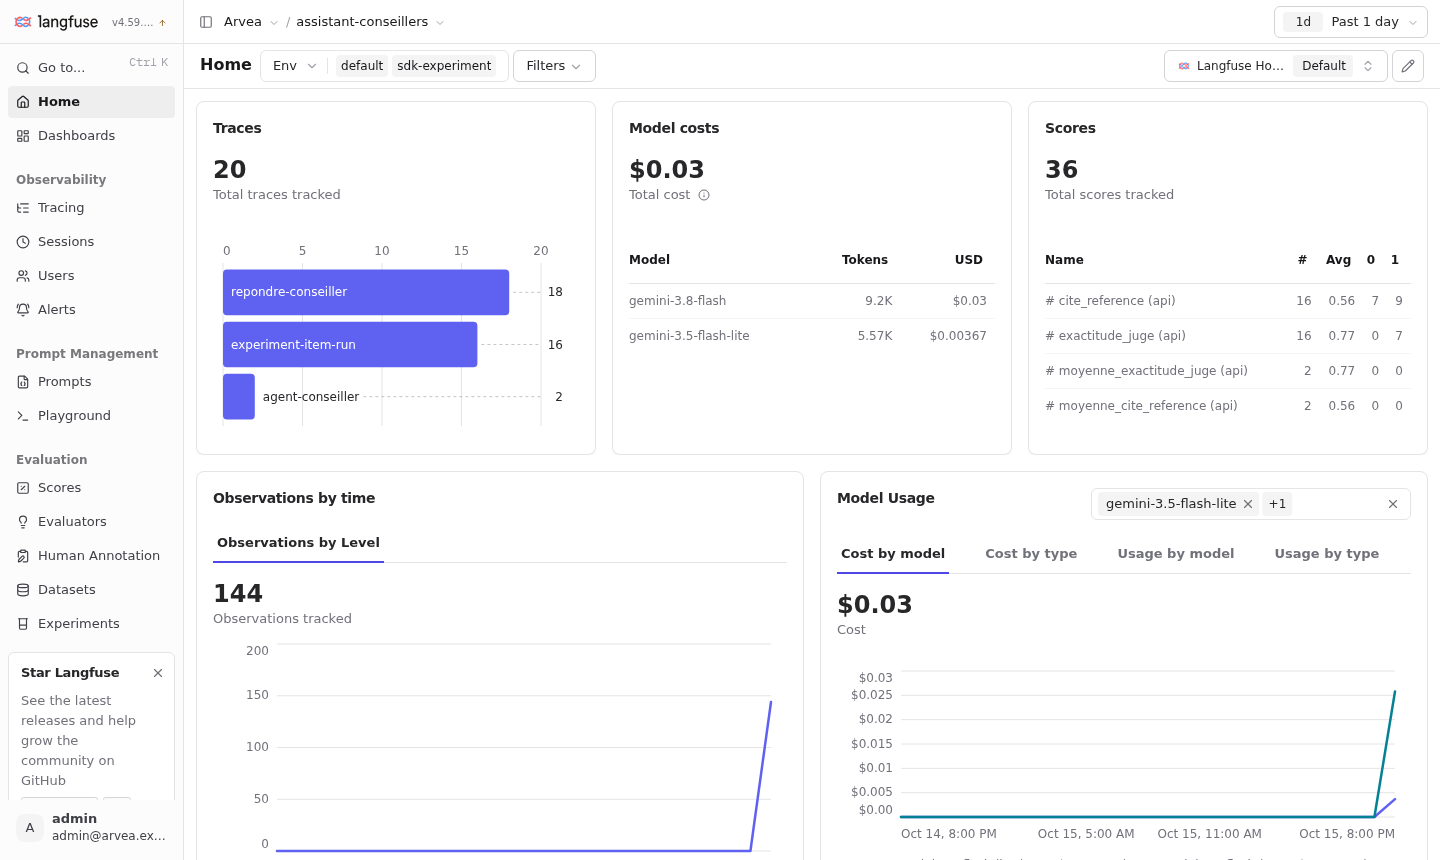
Task: Switch to Cost by type tab
Action: tap(1031, 554)
